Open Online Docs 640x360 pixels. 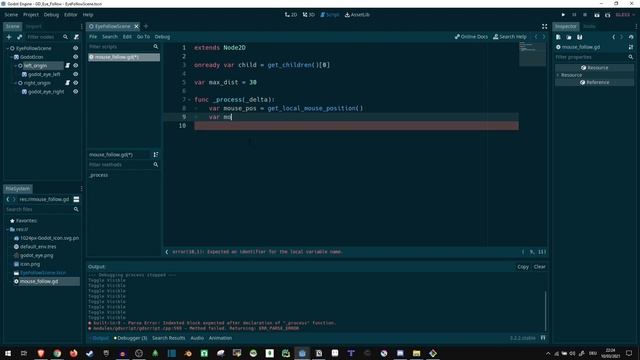471,37
